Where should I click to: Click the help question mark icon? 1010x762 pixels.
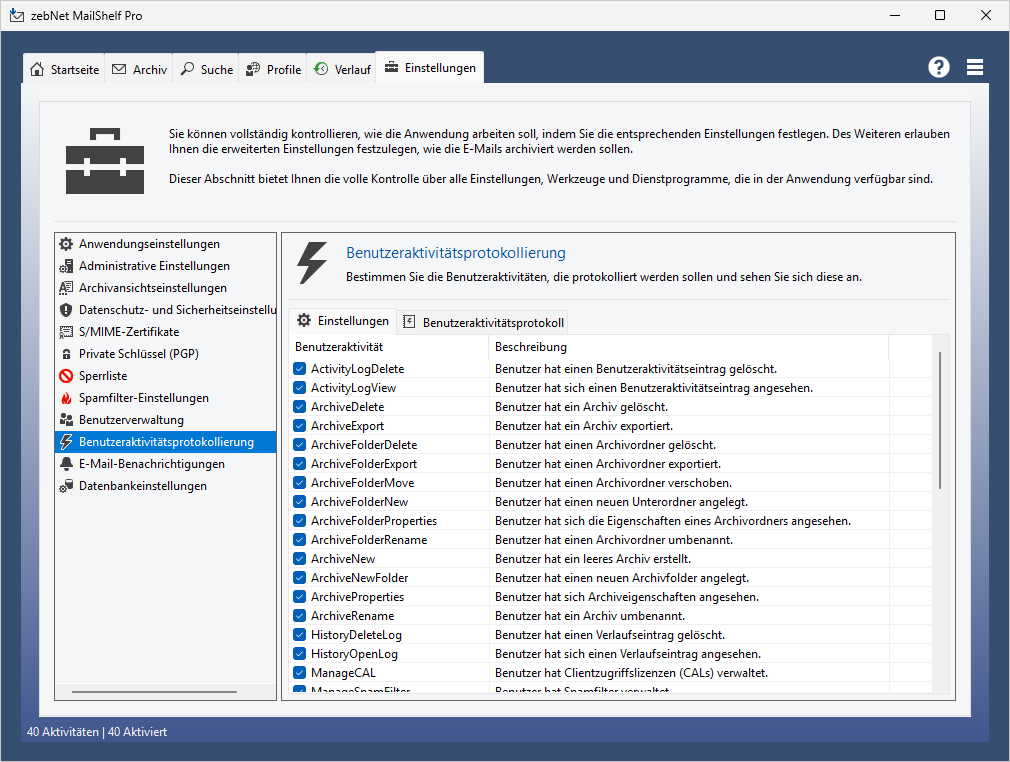[x=938, y=67]
